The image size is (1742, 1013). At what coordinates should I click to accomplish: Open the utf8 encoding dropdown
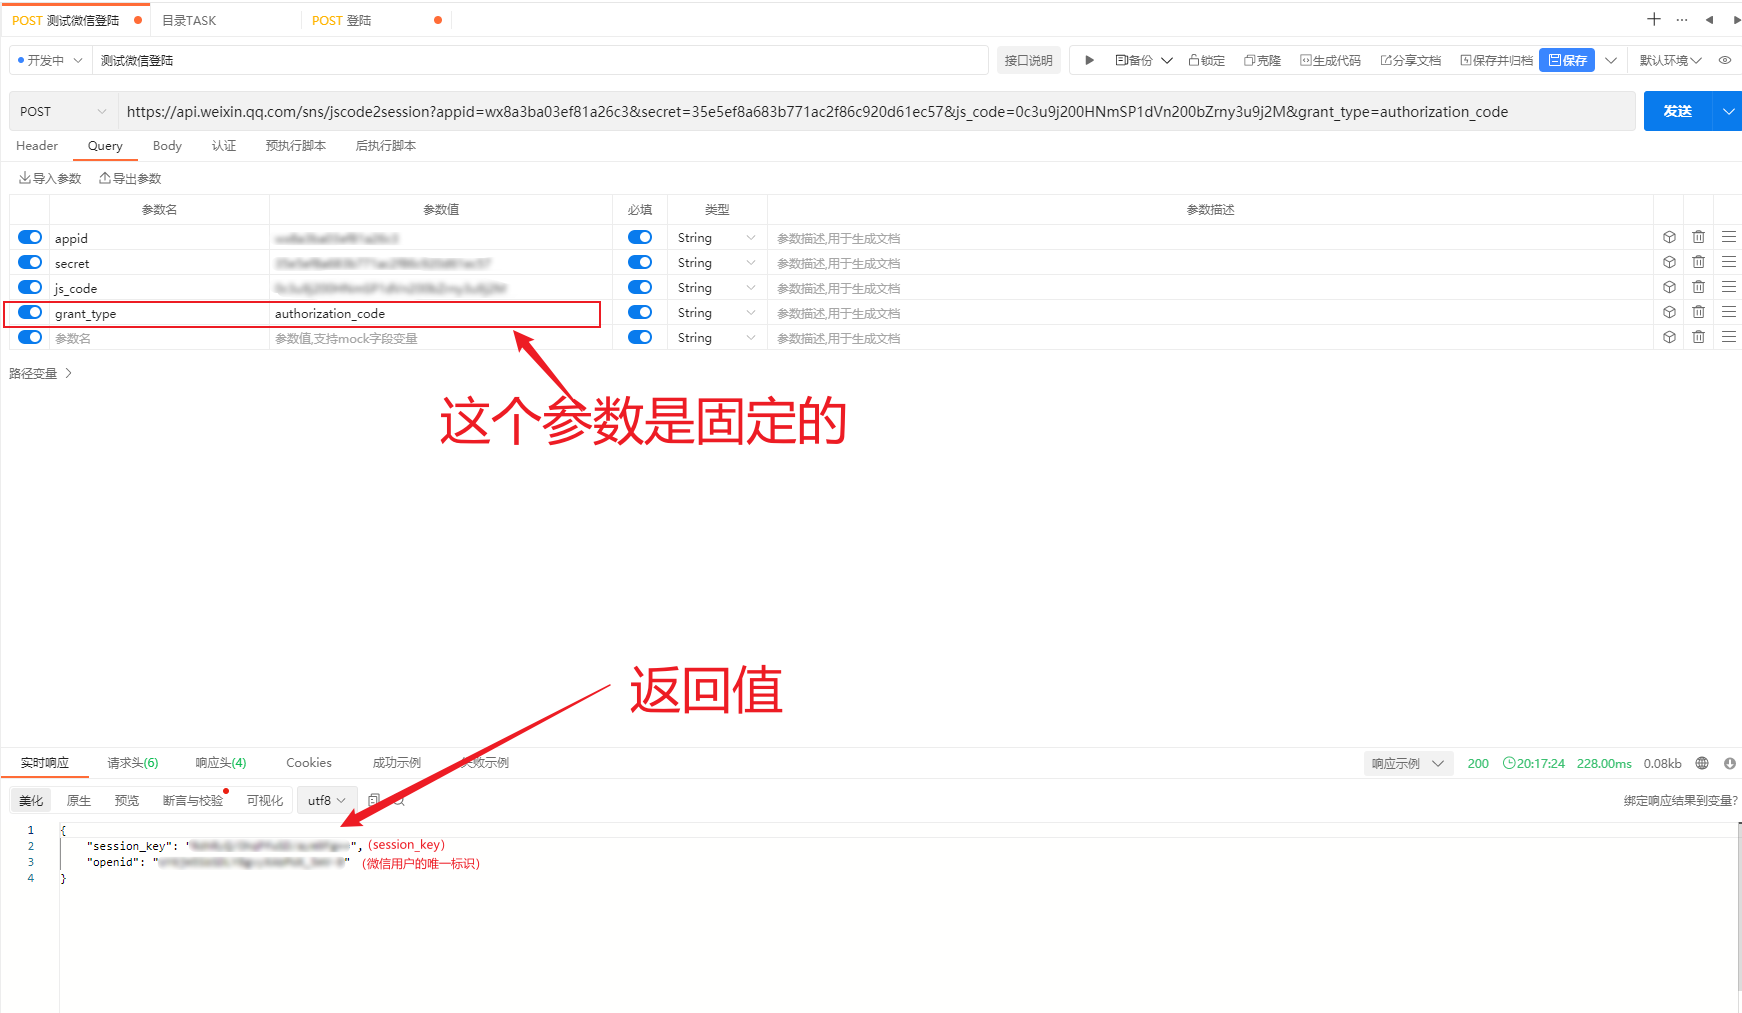[327, 800]
